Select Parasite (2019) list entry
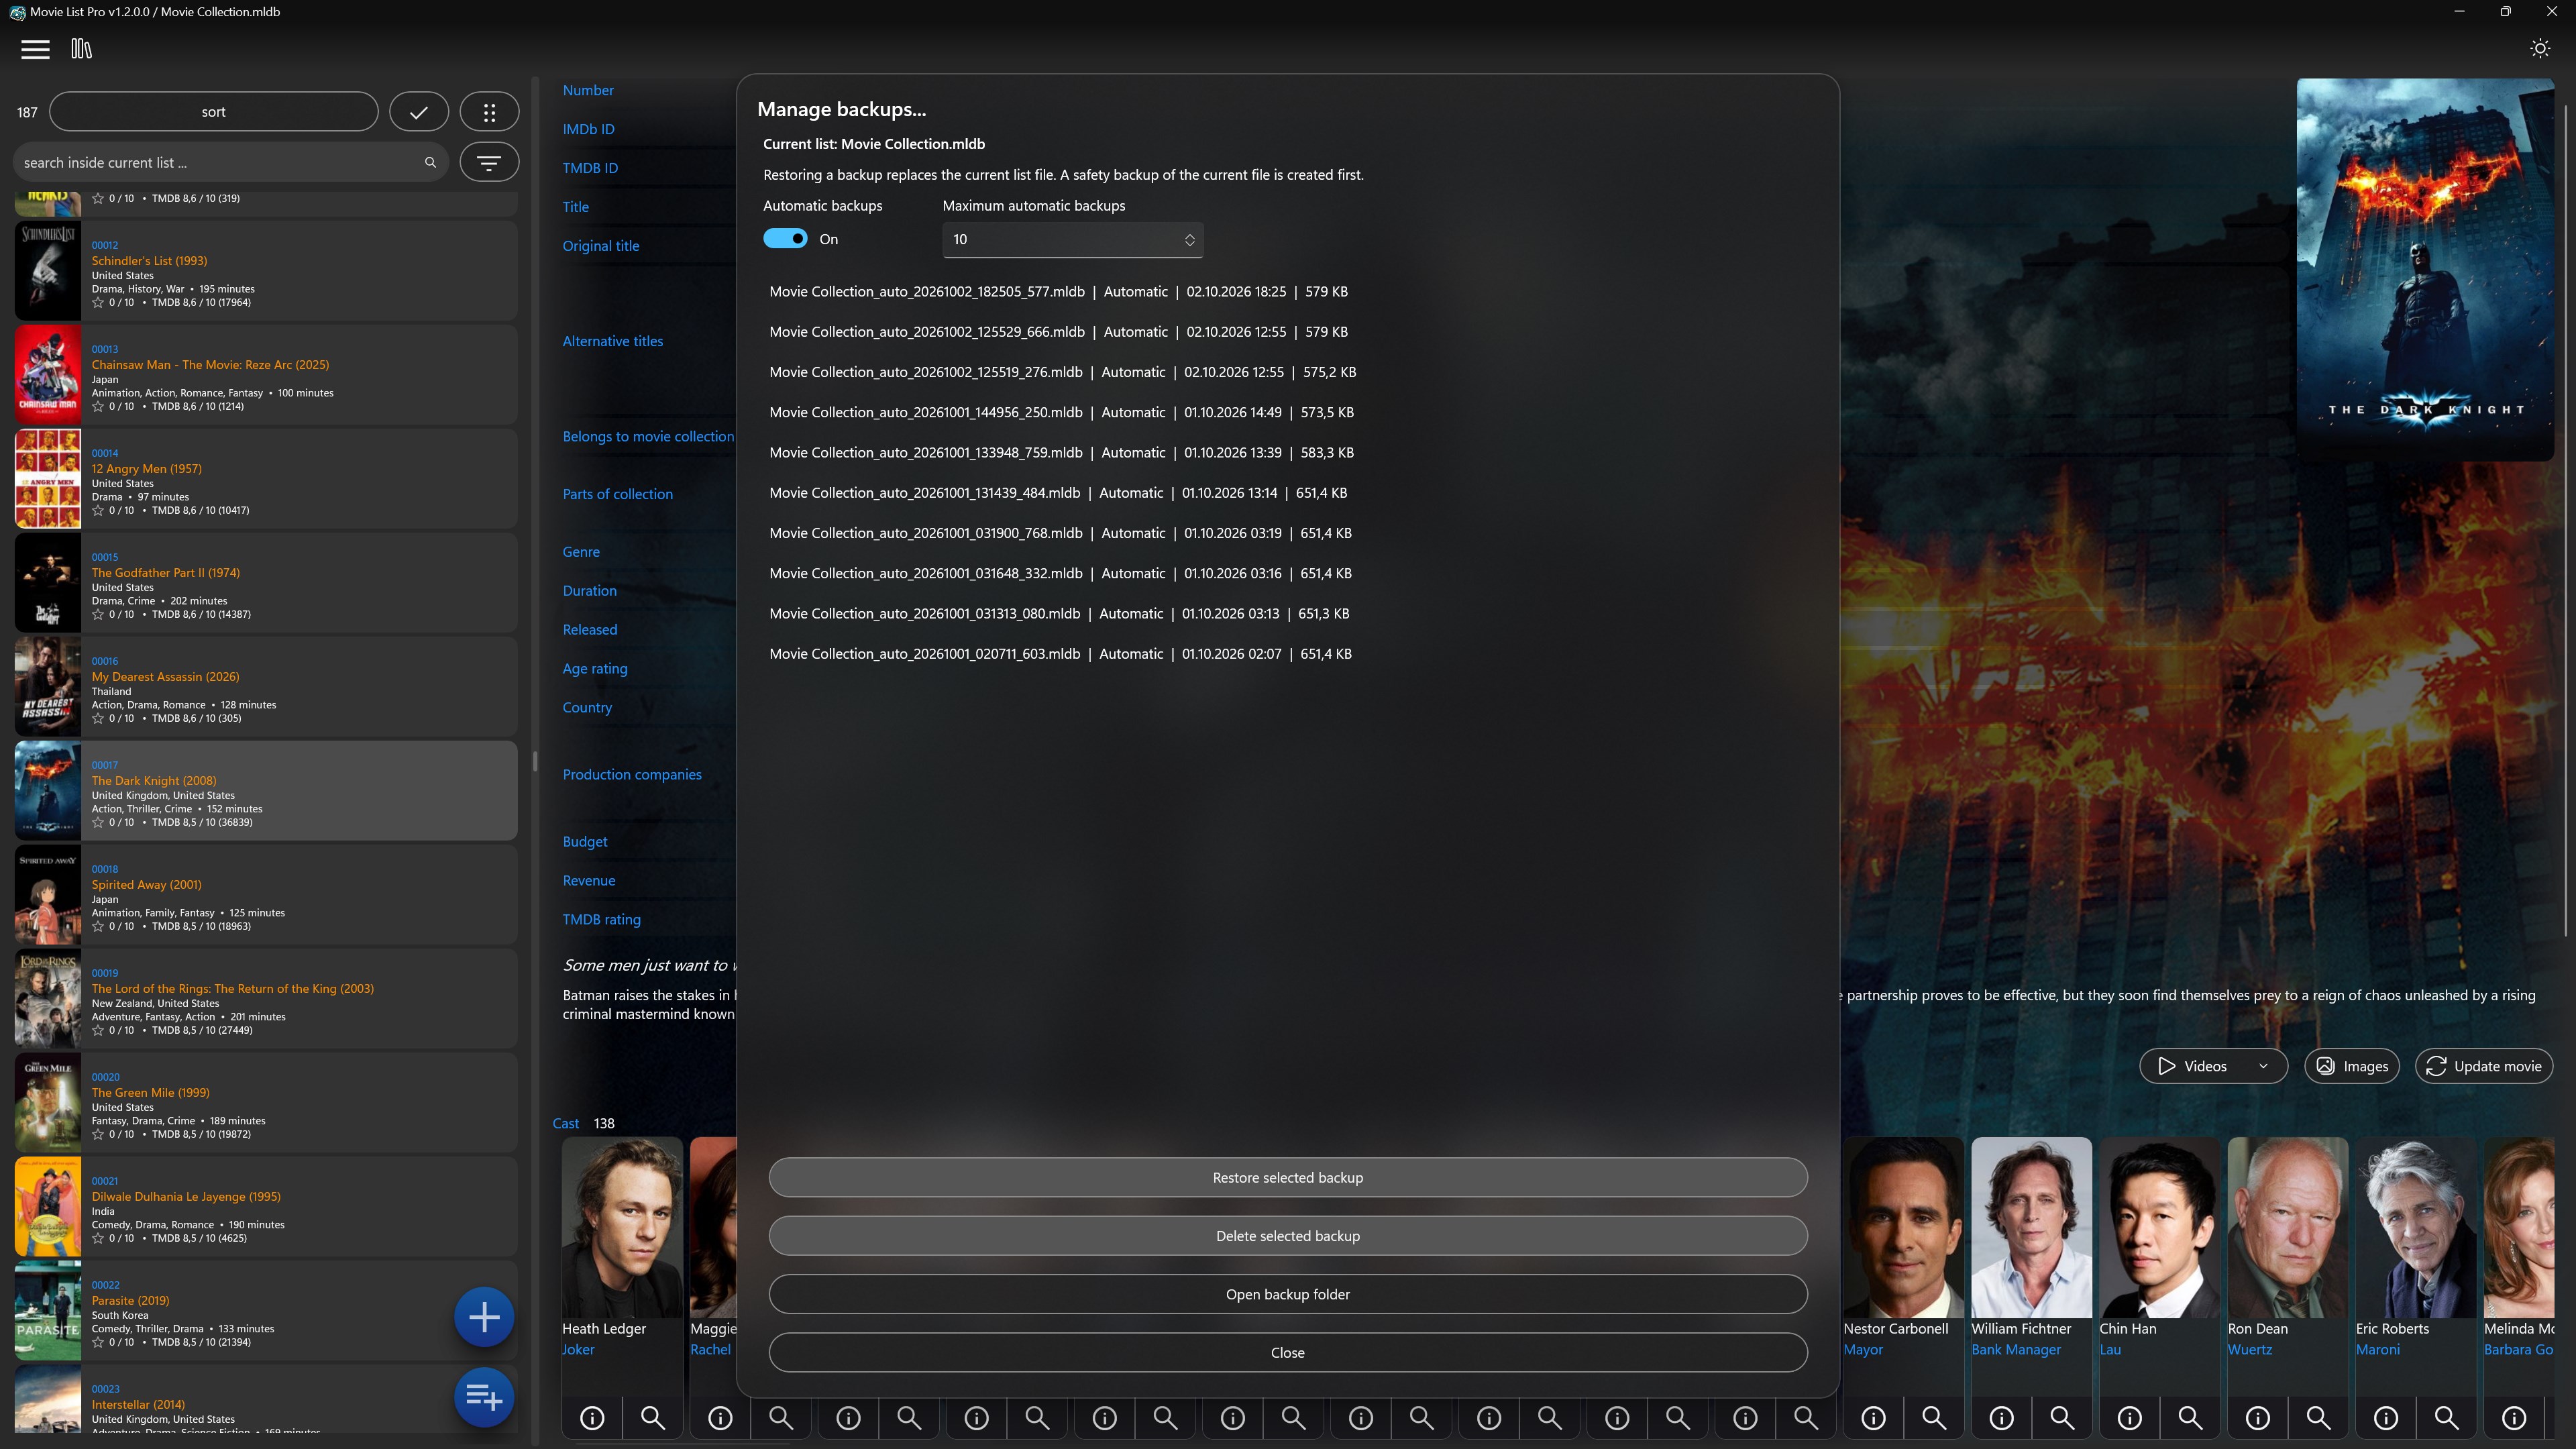Screen dimensions: 2576x1449 point(266,1311)
